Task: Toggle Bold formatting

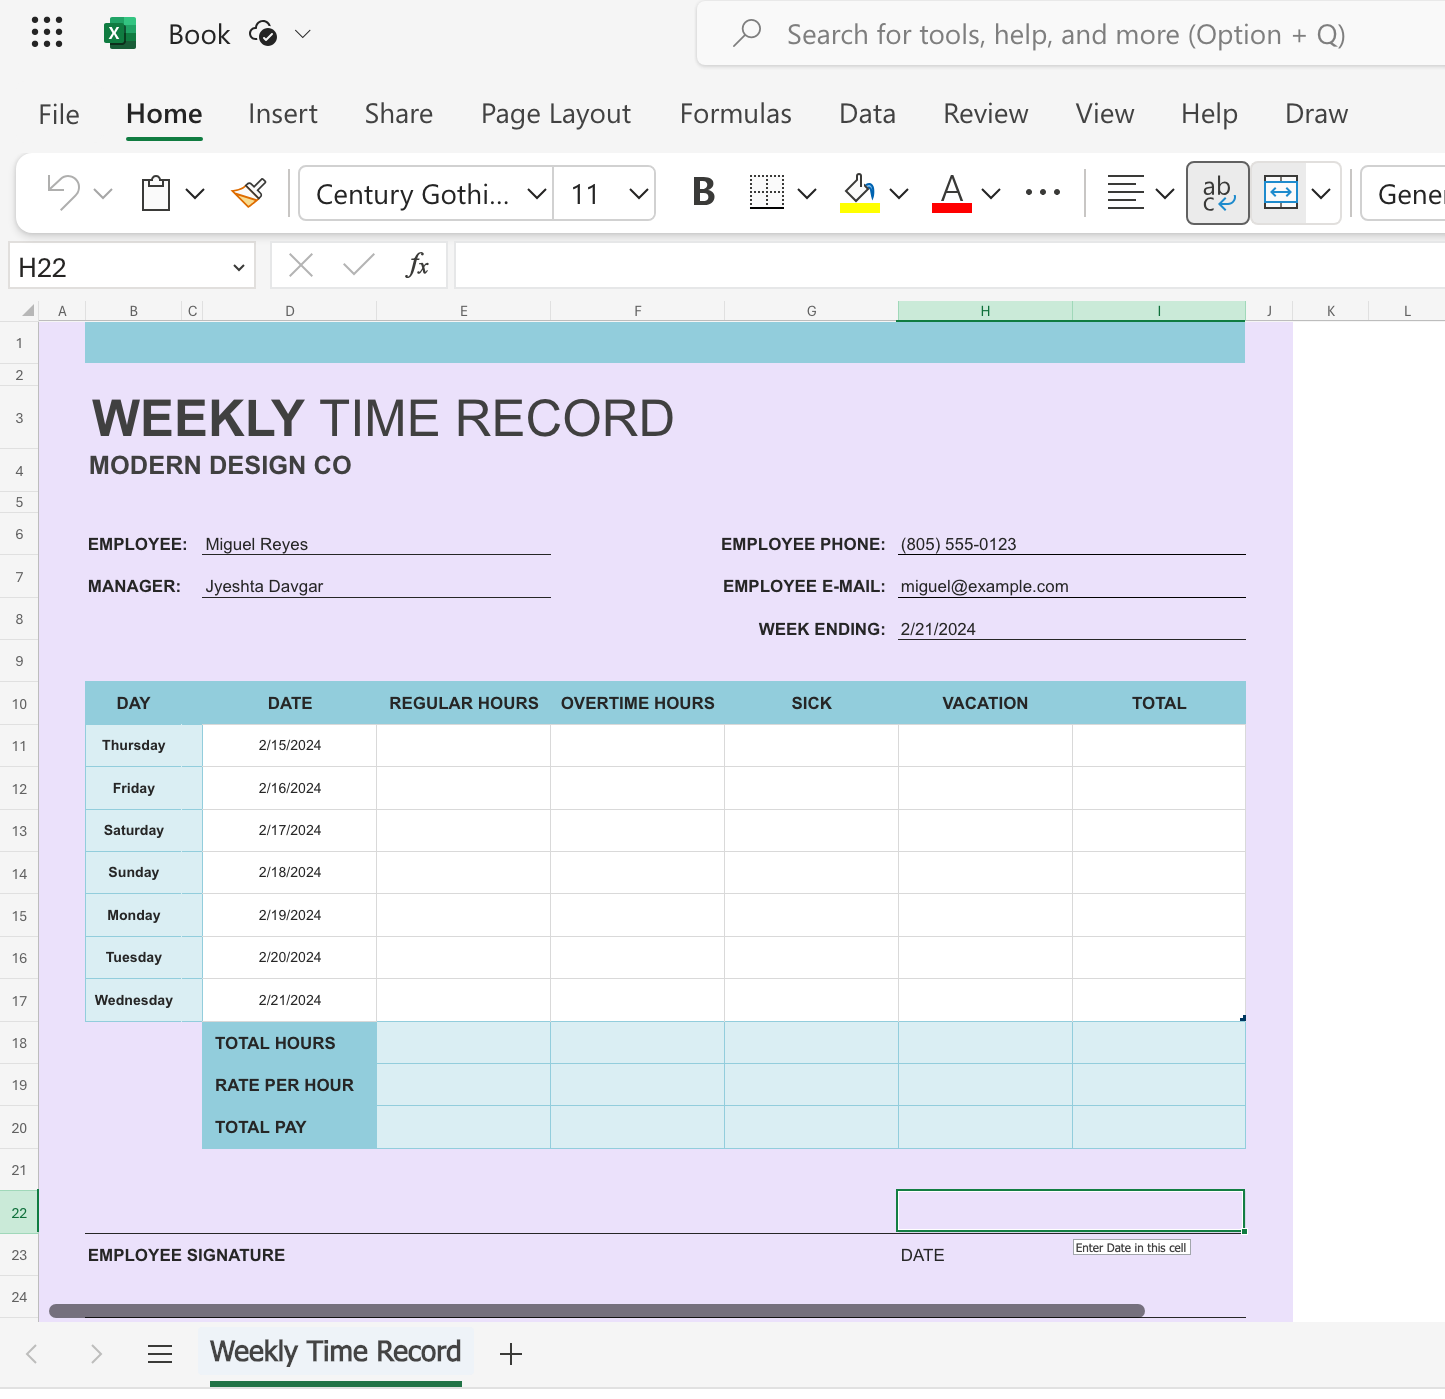Action: coord(704,193)
